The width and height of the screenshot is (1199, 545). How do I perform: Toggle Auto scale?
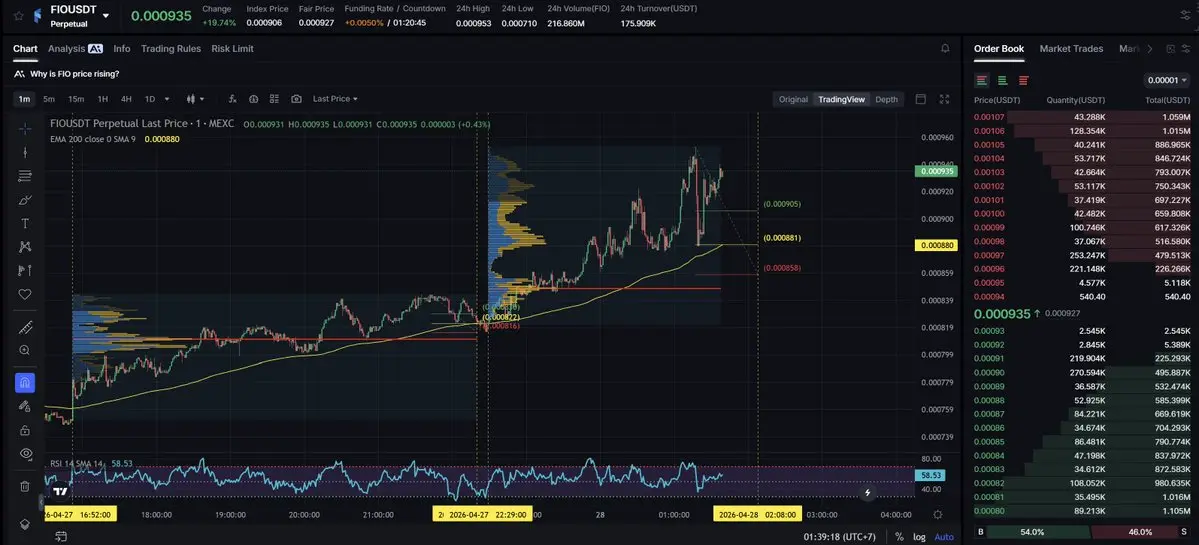944,537
